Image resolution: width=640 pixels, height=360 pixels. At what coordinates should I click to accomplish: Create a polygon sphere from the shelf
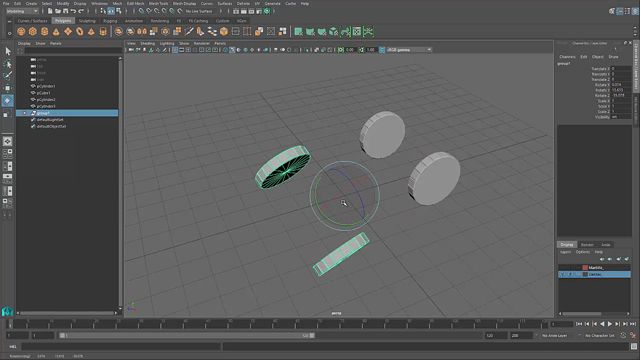[x=21, y=31]
